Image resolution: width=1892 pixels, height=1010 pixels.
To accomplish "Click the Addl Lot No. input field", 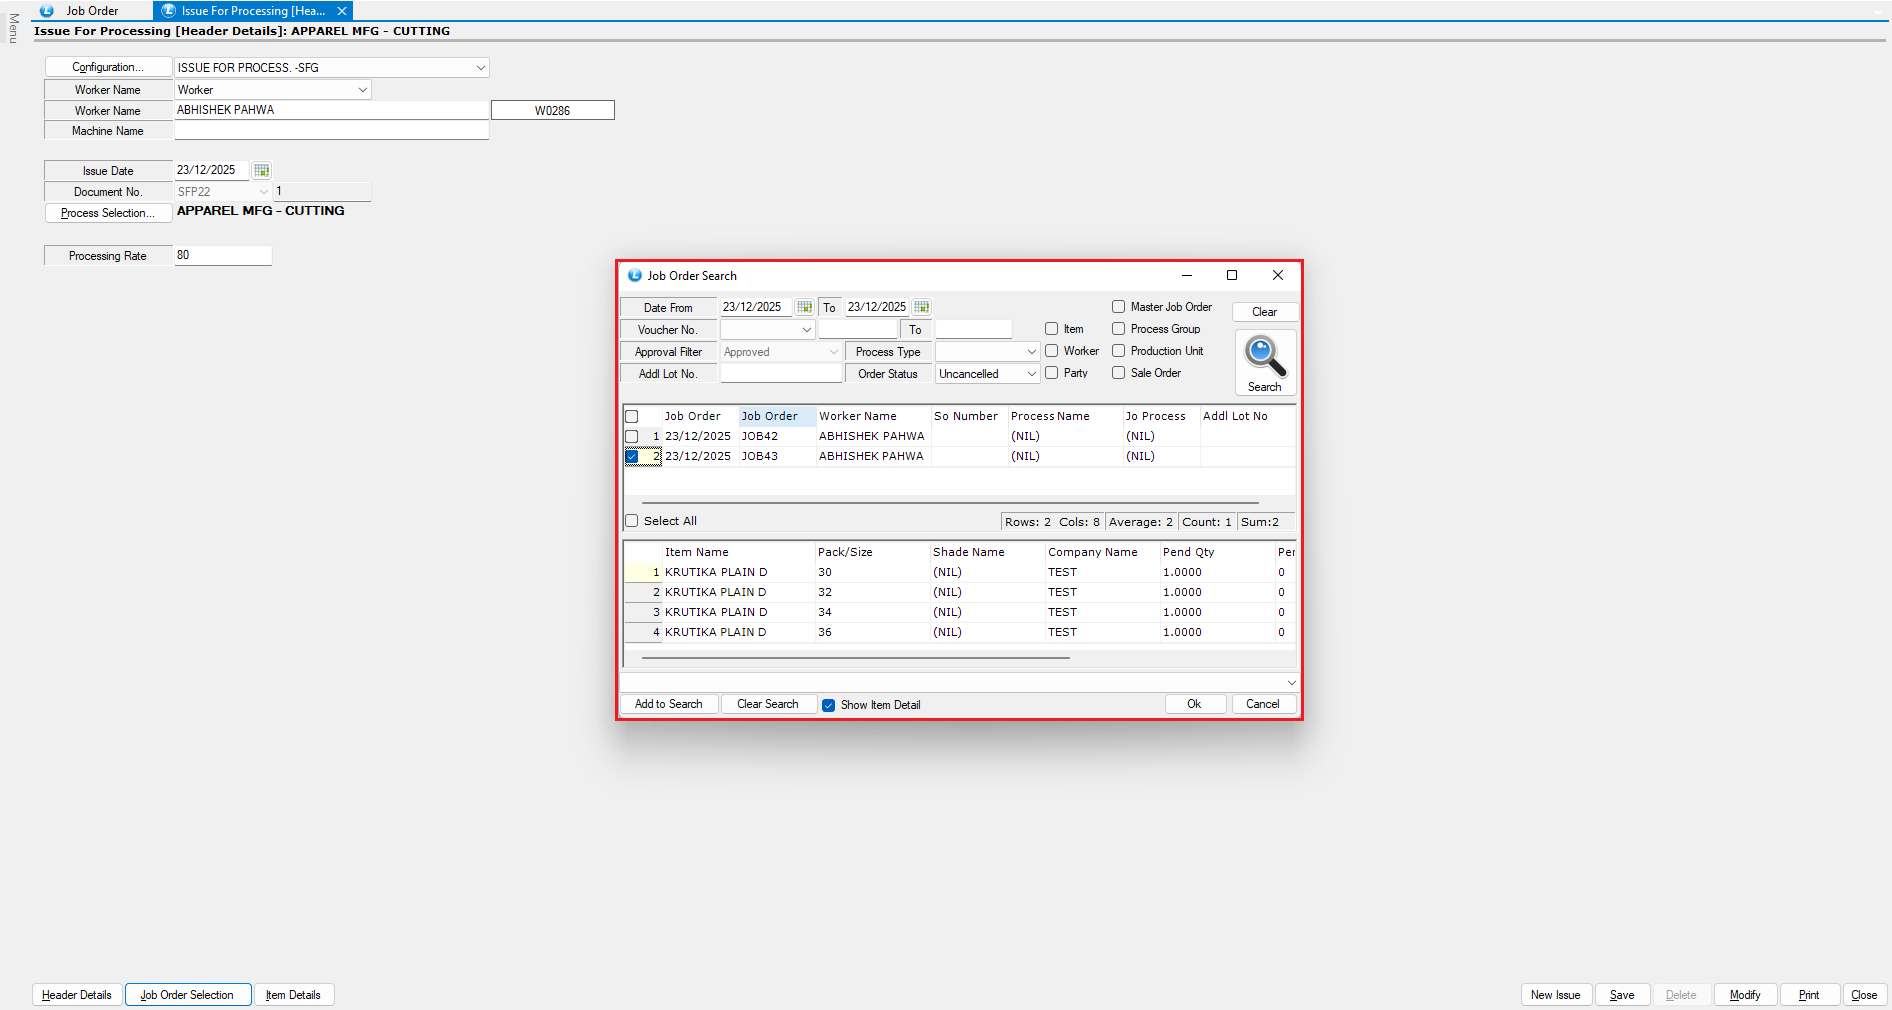I will [x=781, y=374].
